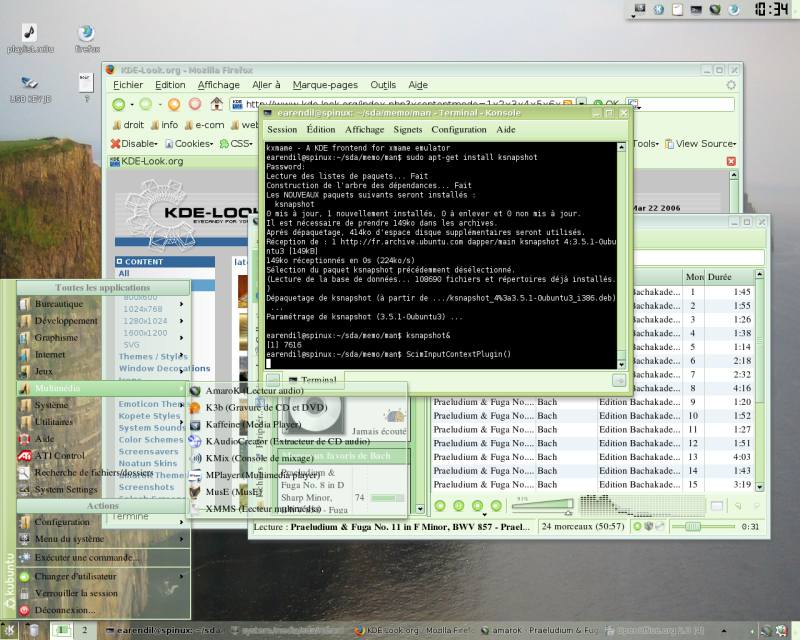Click the Firefox URL address field
800x640 pixels.
[x=401, y=104]
